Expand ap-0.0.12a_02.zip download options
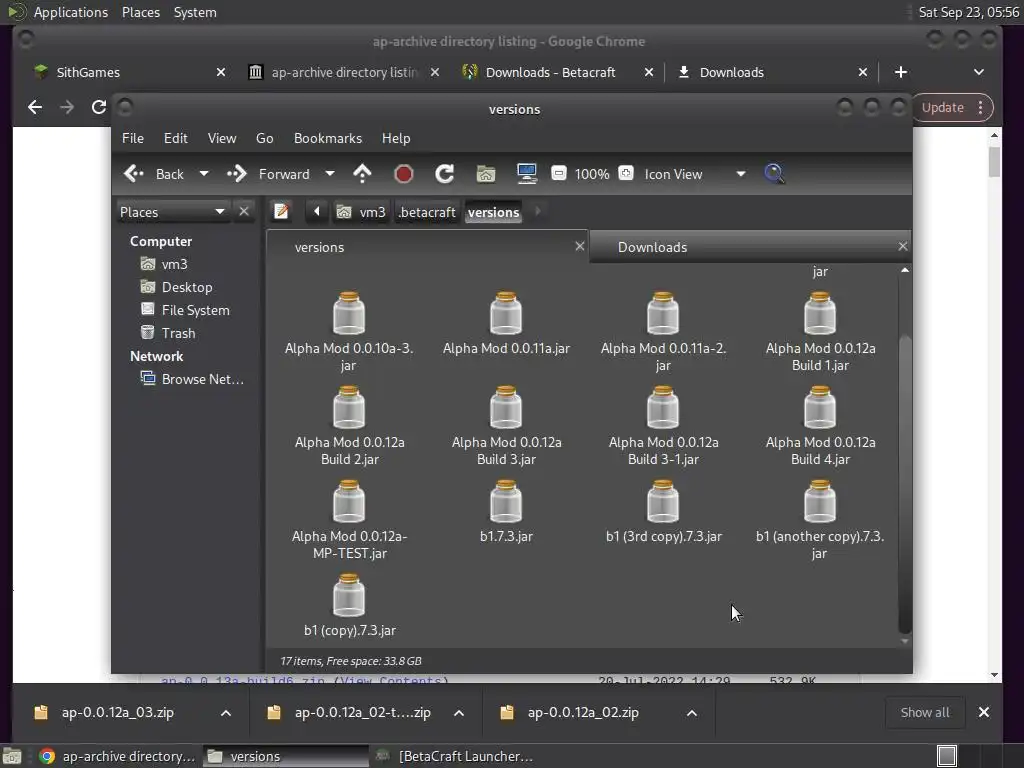1024x768 pixels. click(x=692, y=712)
